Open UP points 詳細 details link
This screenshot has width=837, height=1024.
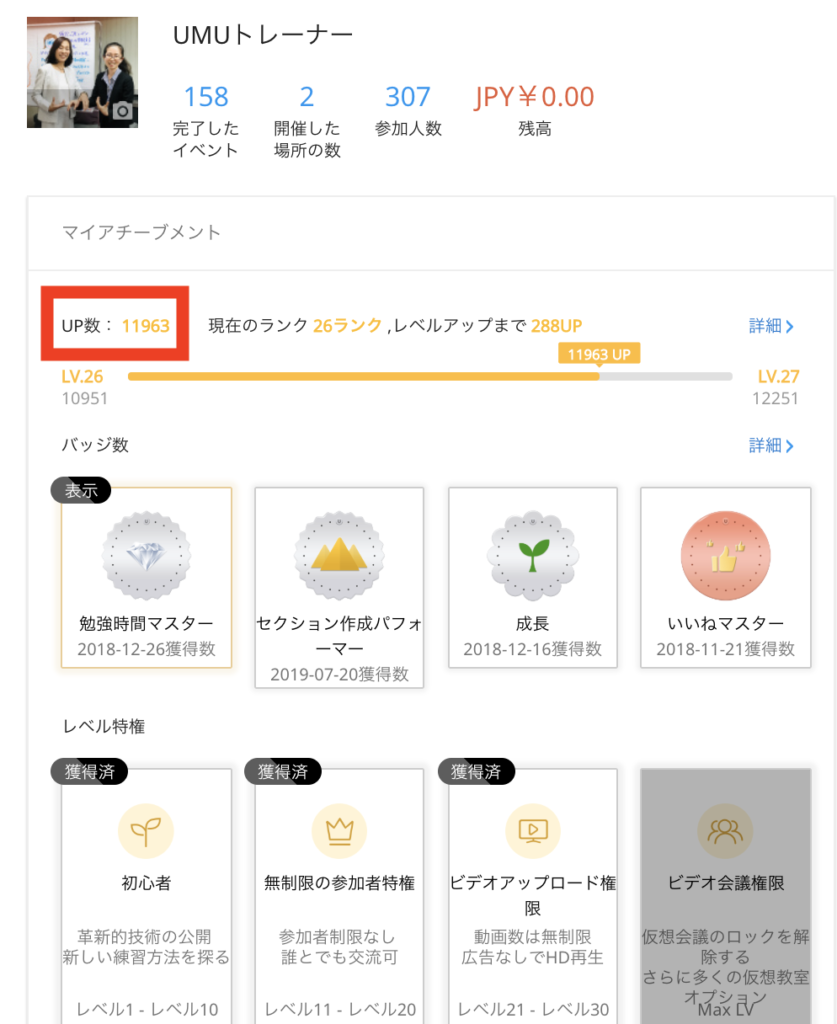(771, 326)
